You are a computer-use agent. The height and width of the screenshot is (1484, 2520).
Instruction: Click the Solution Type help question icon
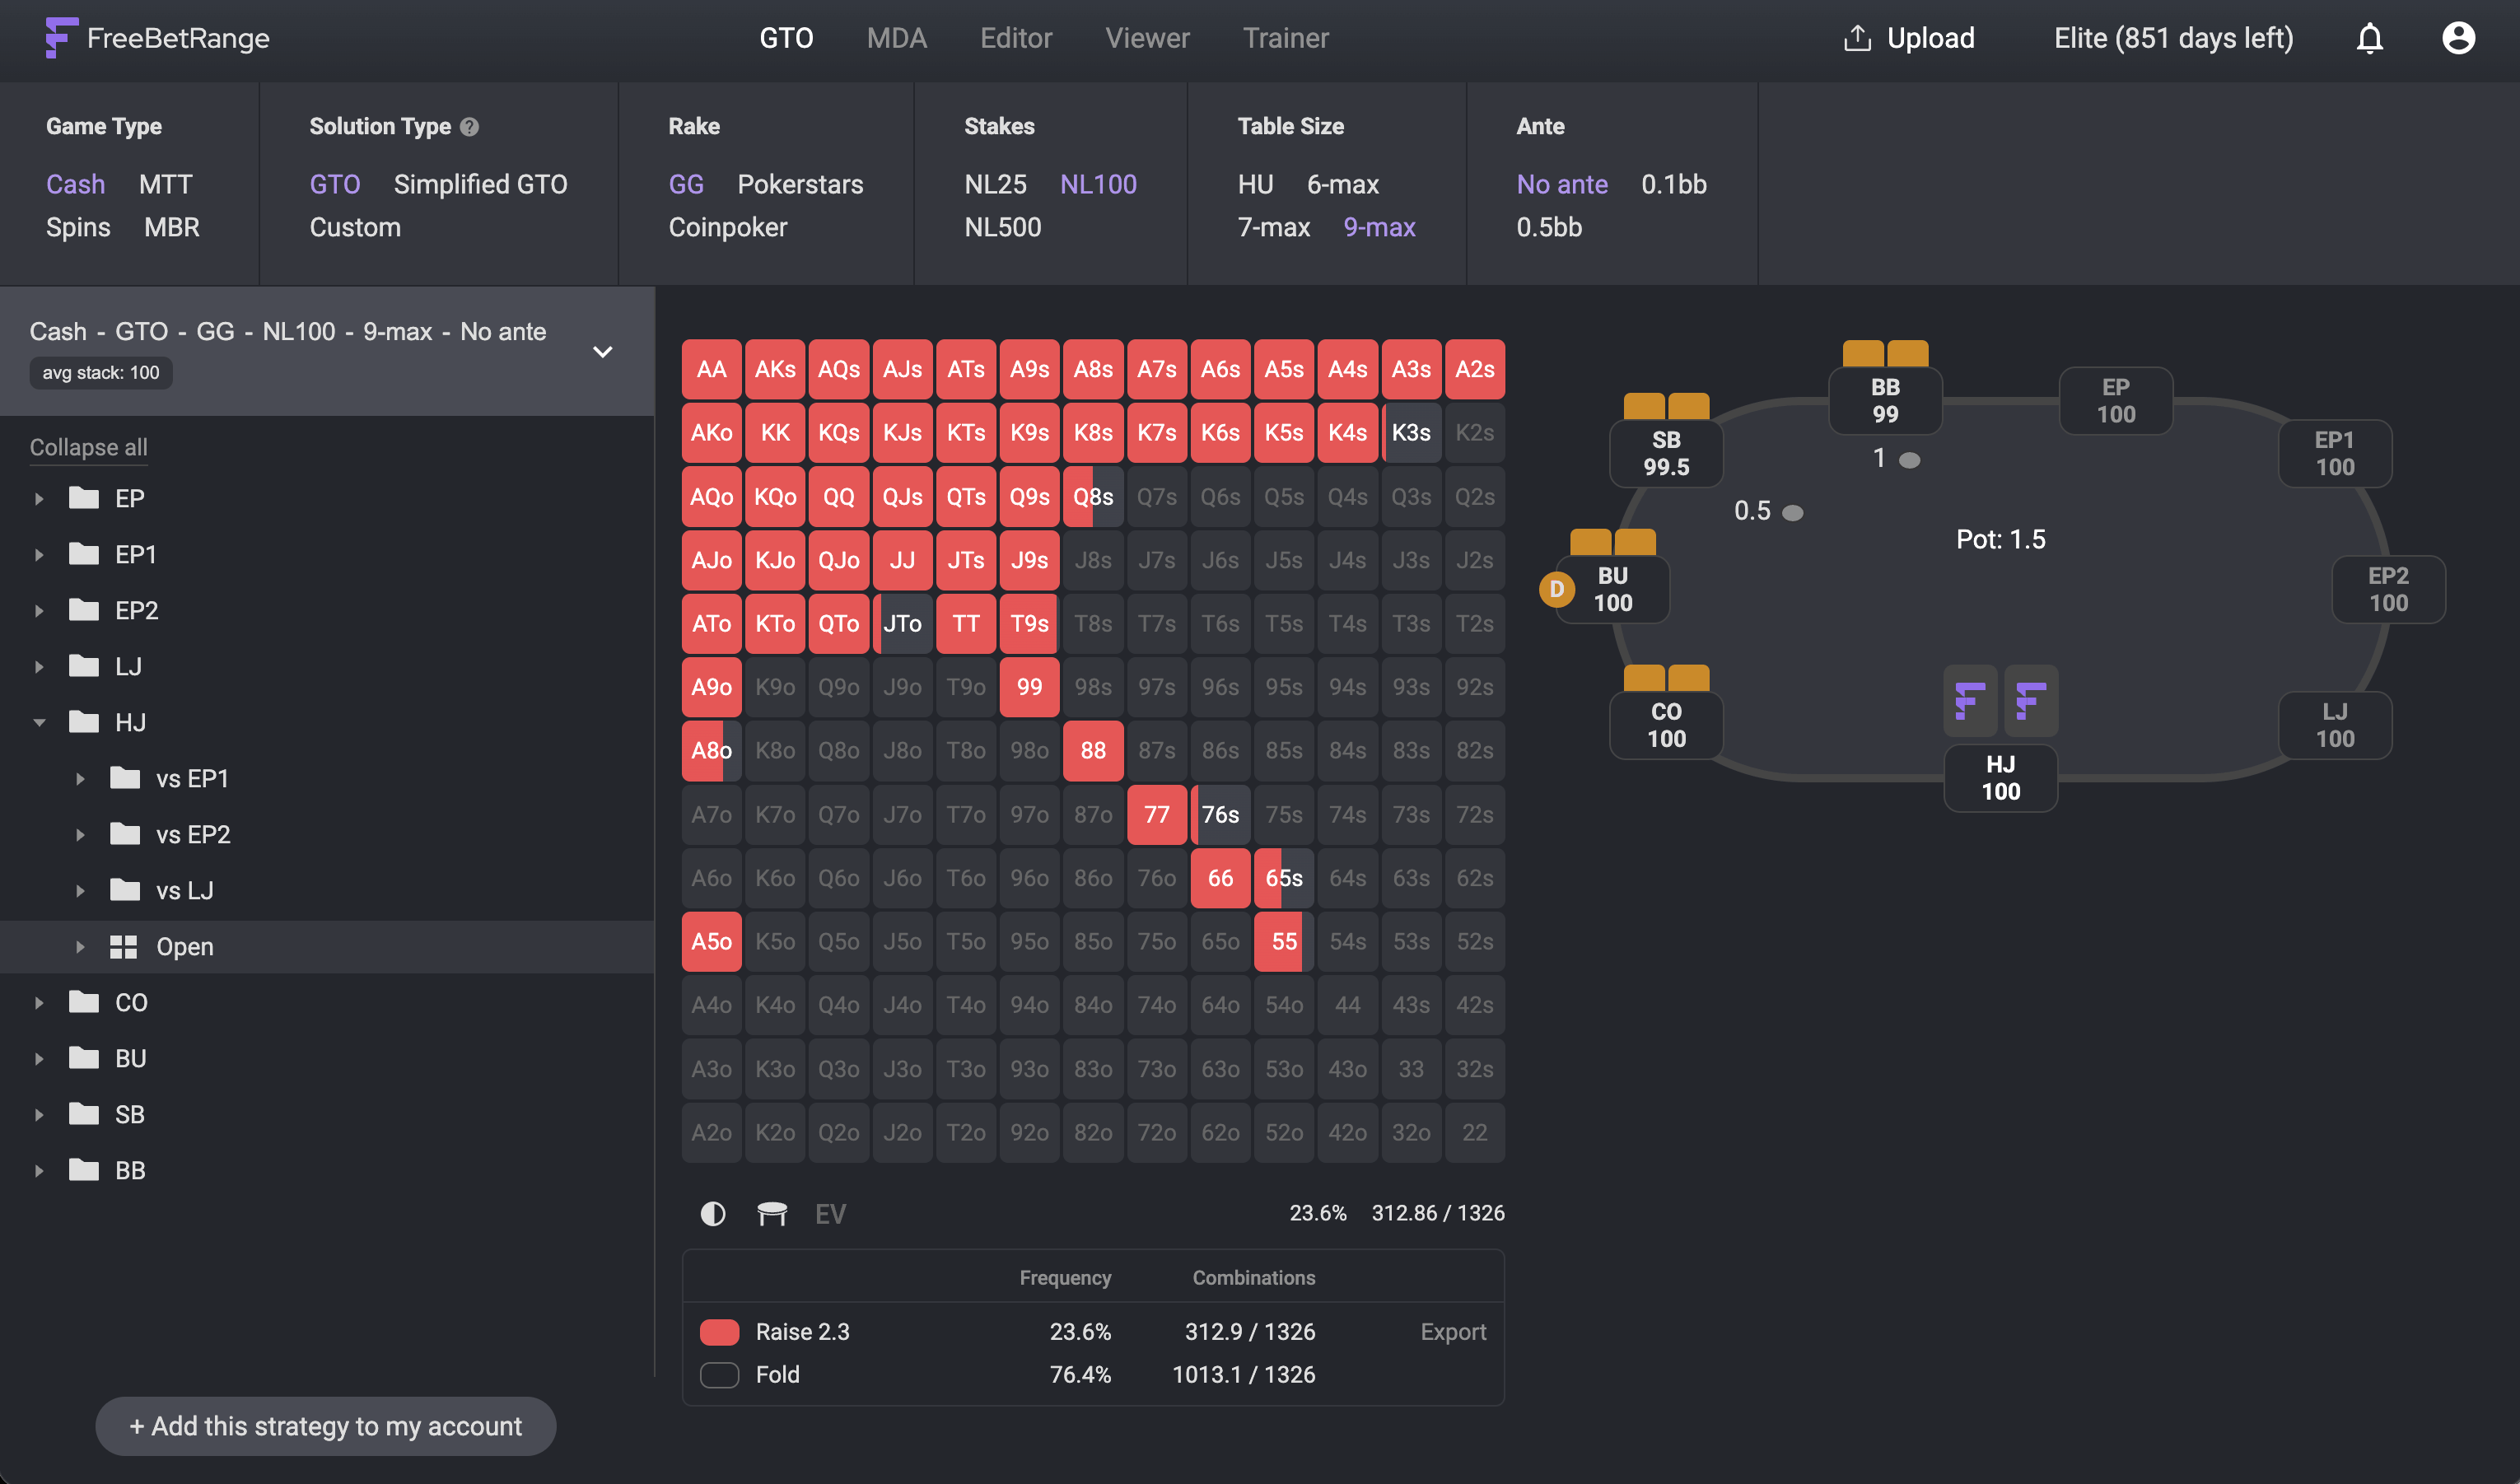[469, 127]
